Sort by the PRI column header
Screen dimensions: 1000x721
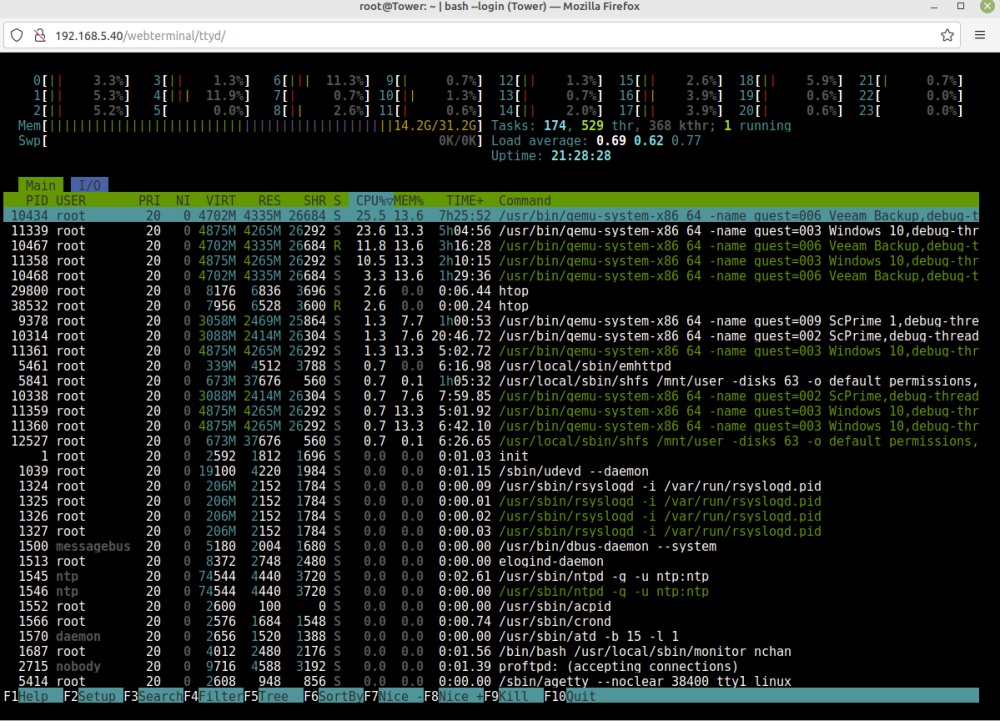149,200
